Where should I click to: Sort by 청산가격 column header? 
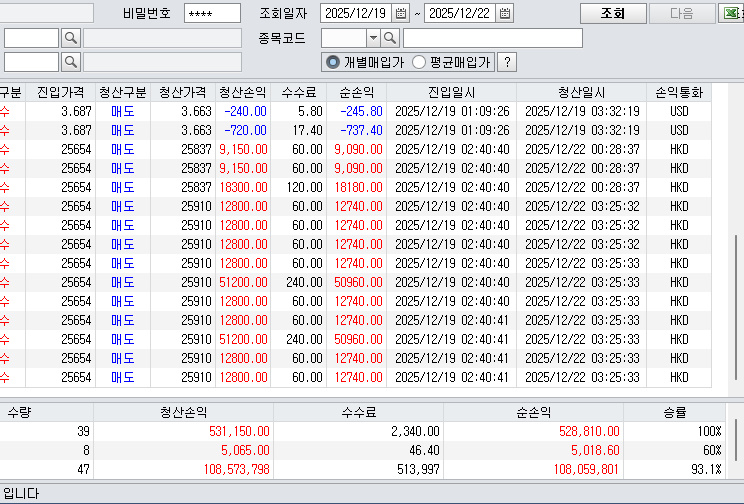[x=183, y=92]
